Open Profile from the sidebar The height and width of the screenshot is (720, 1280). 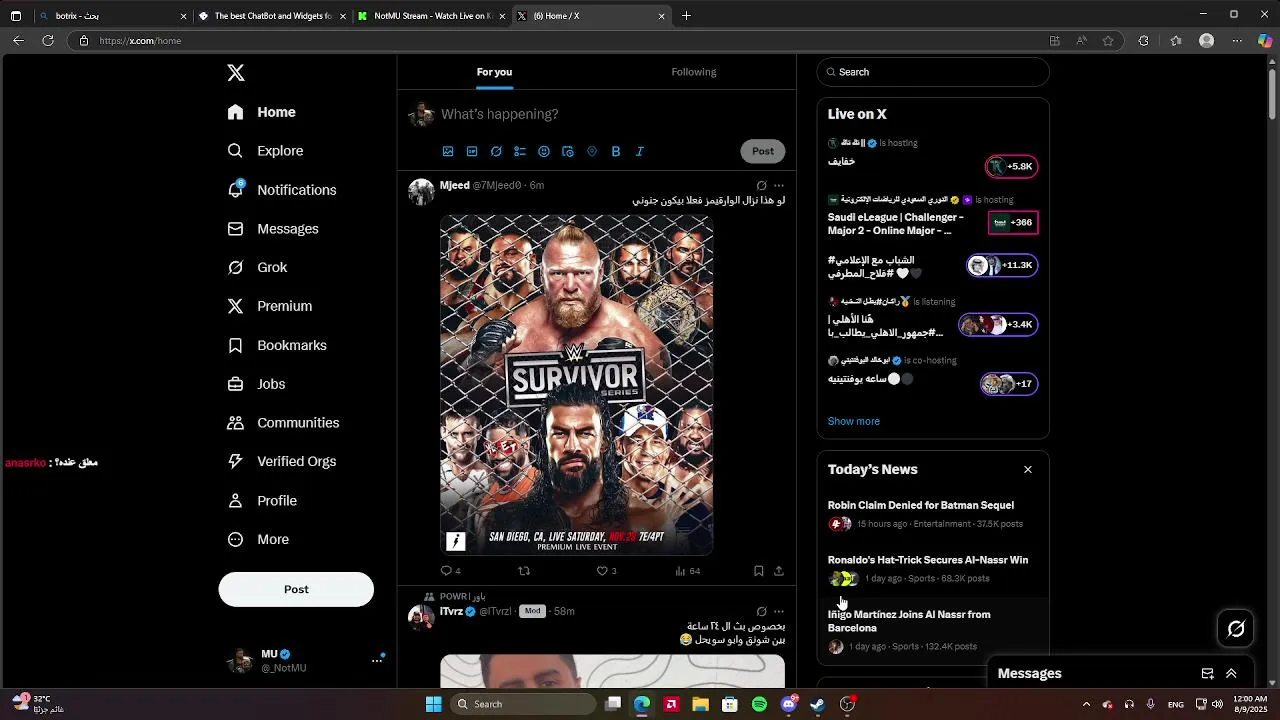[x=262, y=500]
